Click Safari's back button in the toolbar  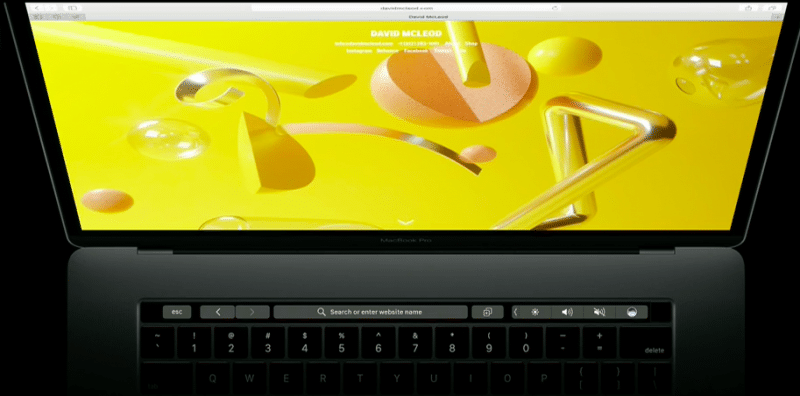(38, 8)
